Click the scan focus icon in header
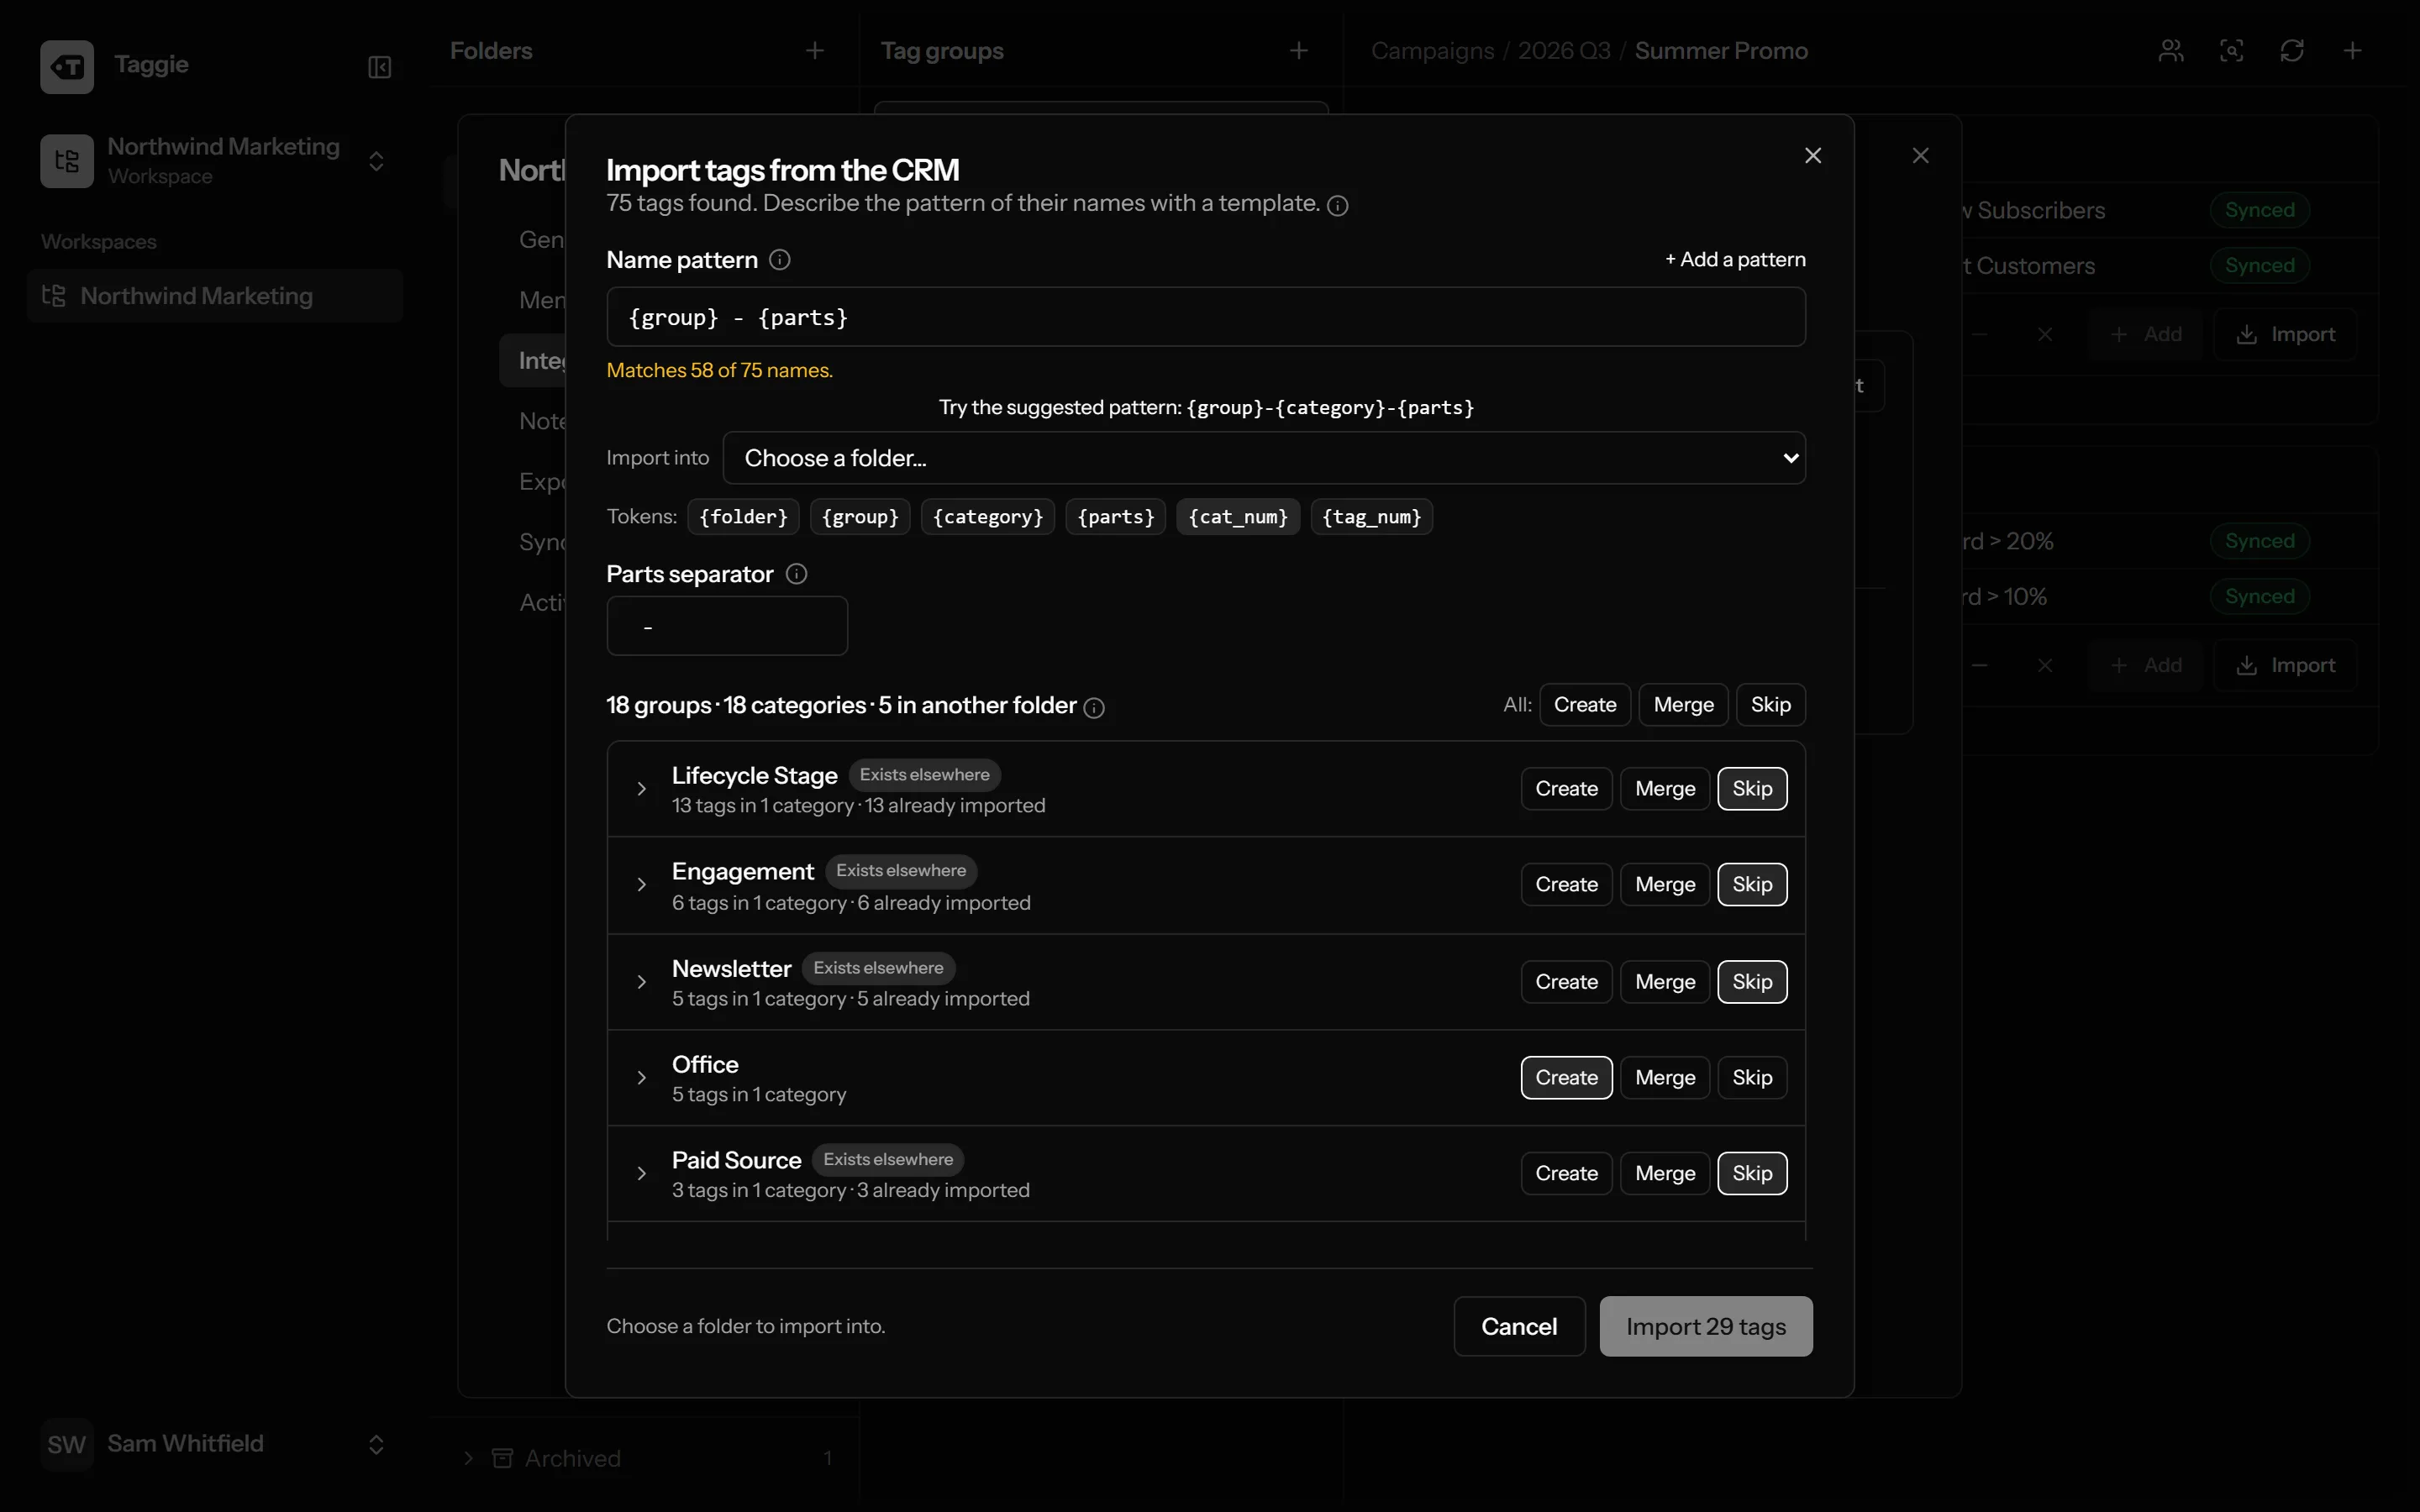The width and height of the screenshot is (2420, 1512). (x=2232, y=51)
